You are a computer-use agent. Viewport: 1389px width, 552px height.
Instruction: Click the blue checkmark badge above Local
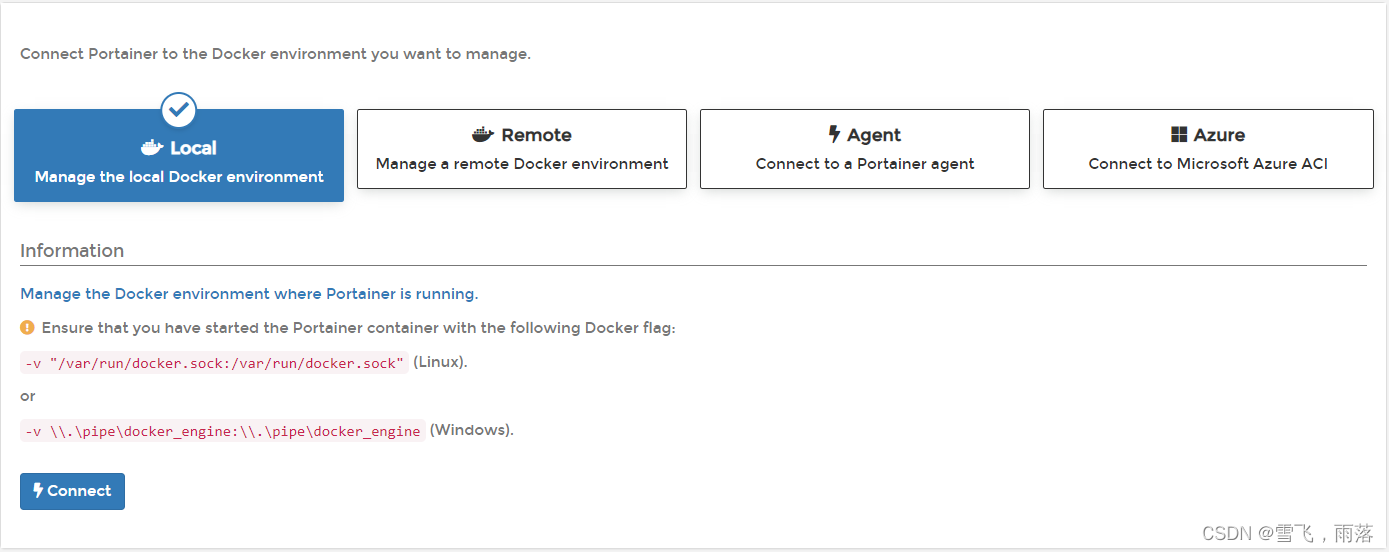tap(179, 110)
